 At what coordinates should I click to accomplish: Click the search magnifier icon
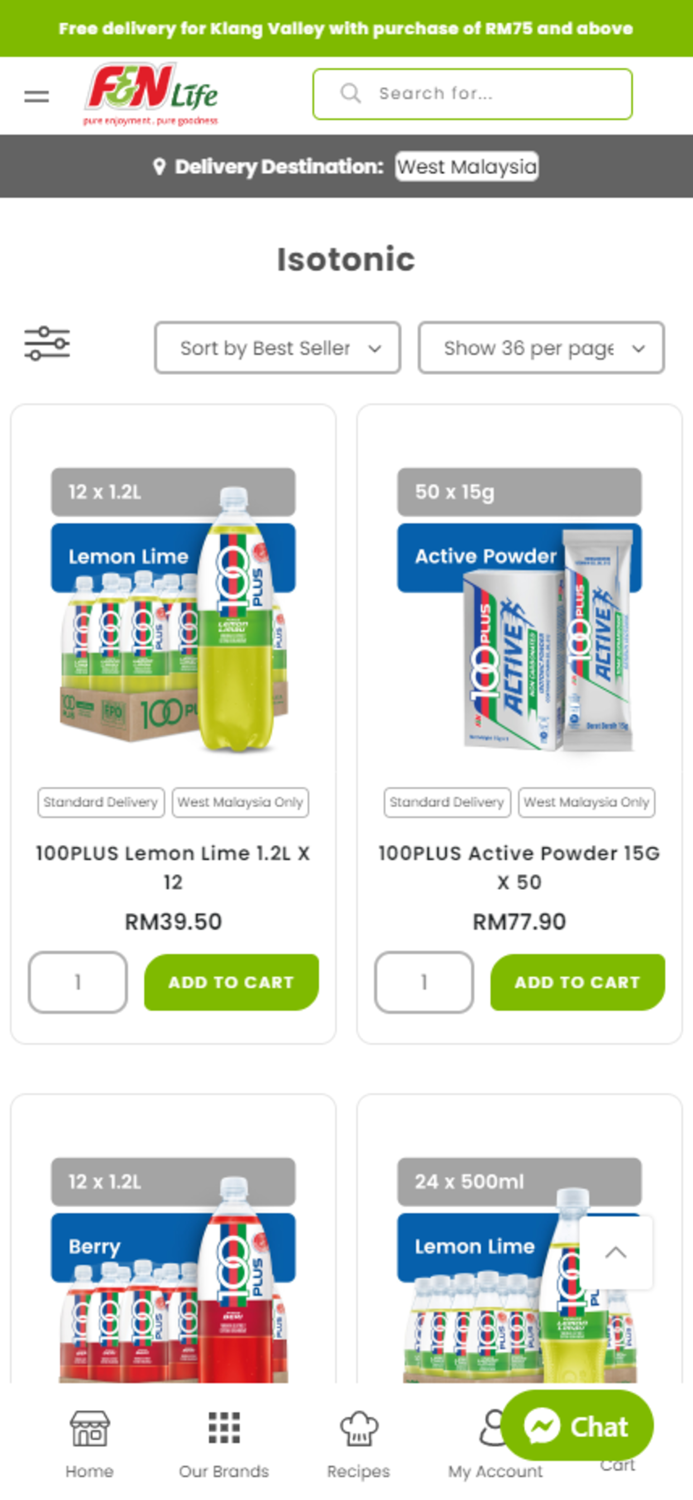pyautogui.click(x=350, y=93)
